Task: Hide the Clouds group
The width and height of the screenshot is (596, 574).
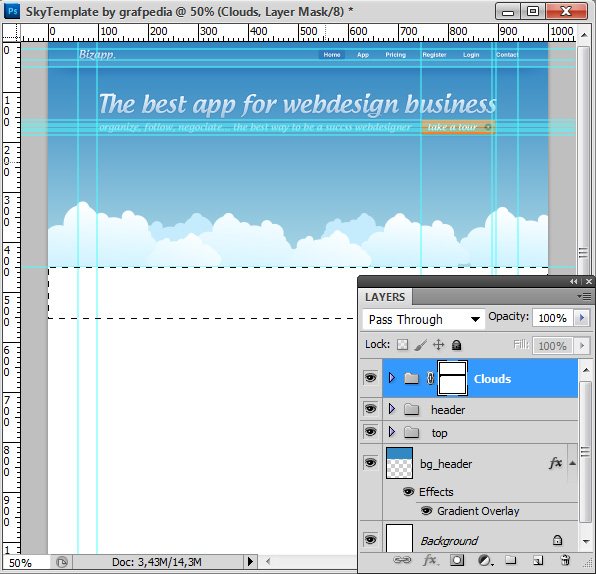Action: pos(371,378)
